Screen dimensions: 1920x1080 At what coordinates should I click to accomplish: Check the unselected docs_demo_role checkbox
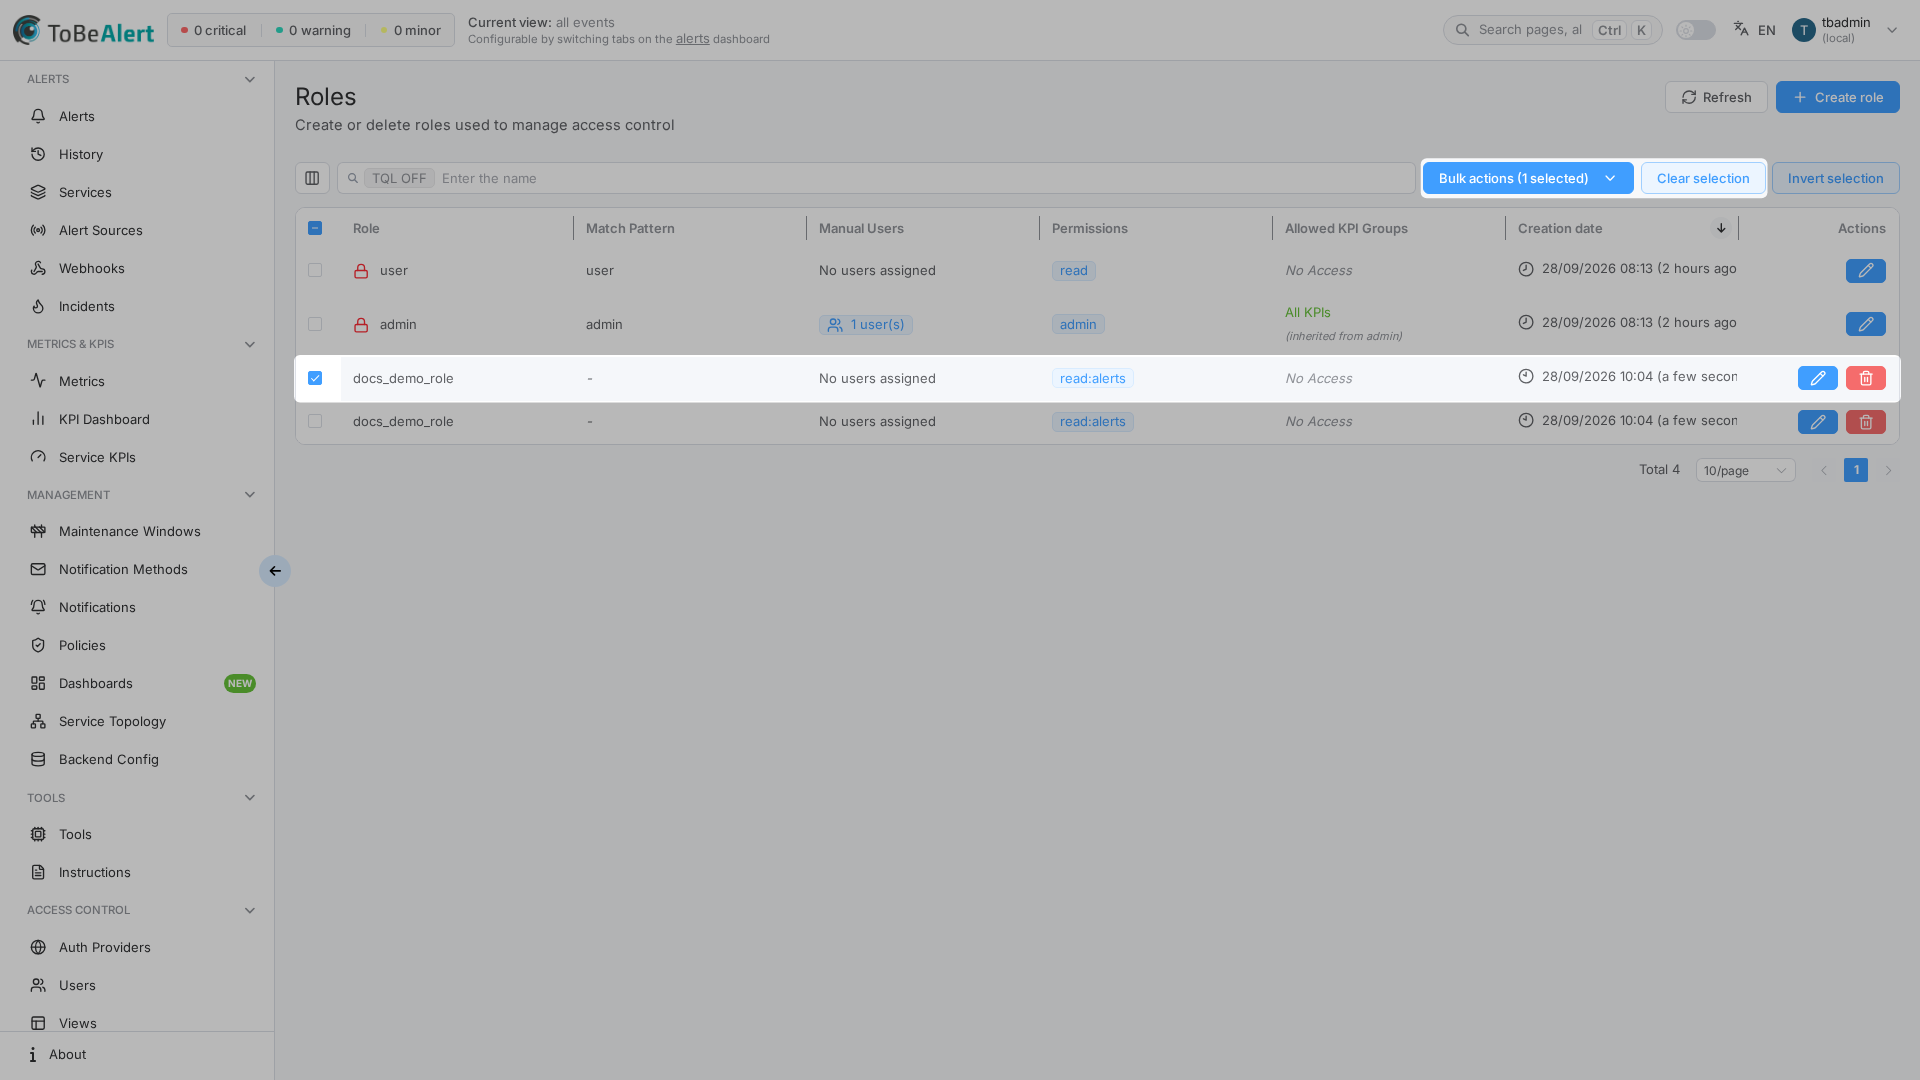315,421
